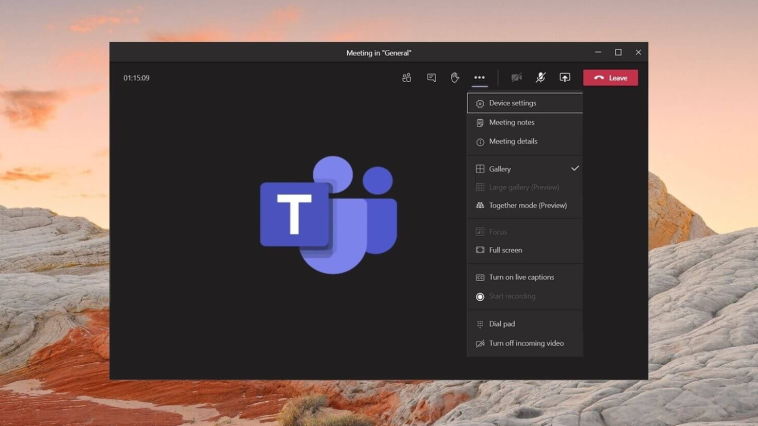This screenshot has height=426, width=758.
Task: Open the Dial pad
Action: [x=525, y=324]
